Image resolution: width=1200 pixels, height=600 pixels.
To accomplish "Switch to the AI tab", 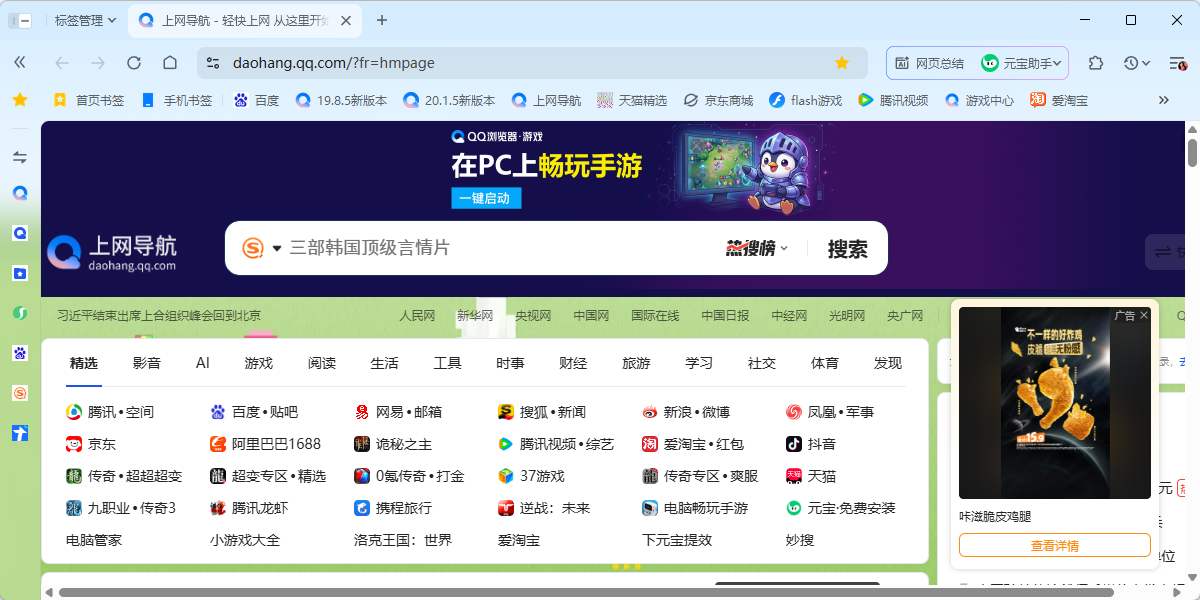I will pos(203,363).
